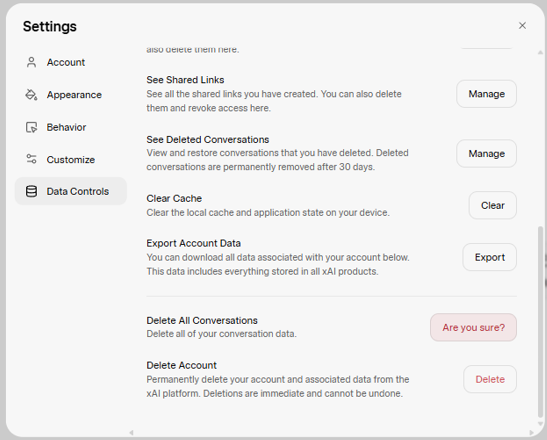The width and height of the screenshot is (547, 440).
Task: Click the scroll down arrow
Action: point(540,424)
